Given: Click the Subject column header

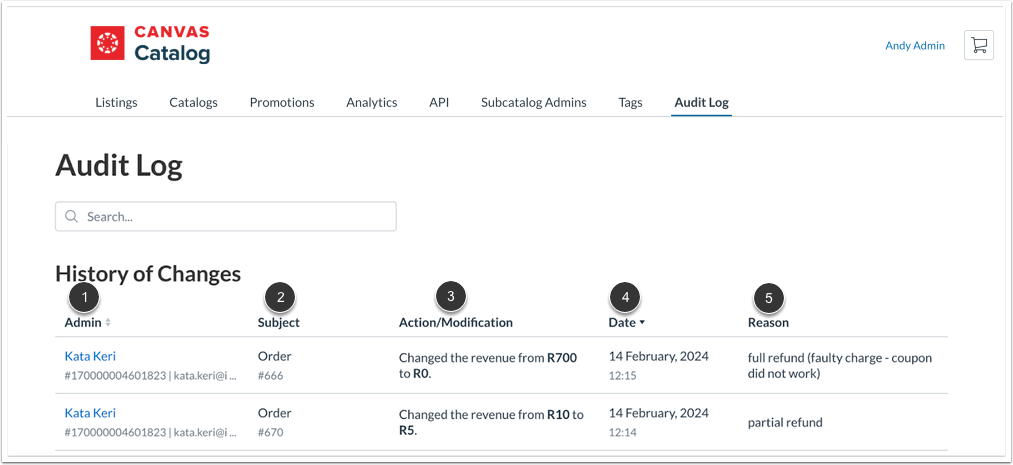Looking at the screenshot, I should [278, 322].
